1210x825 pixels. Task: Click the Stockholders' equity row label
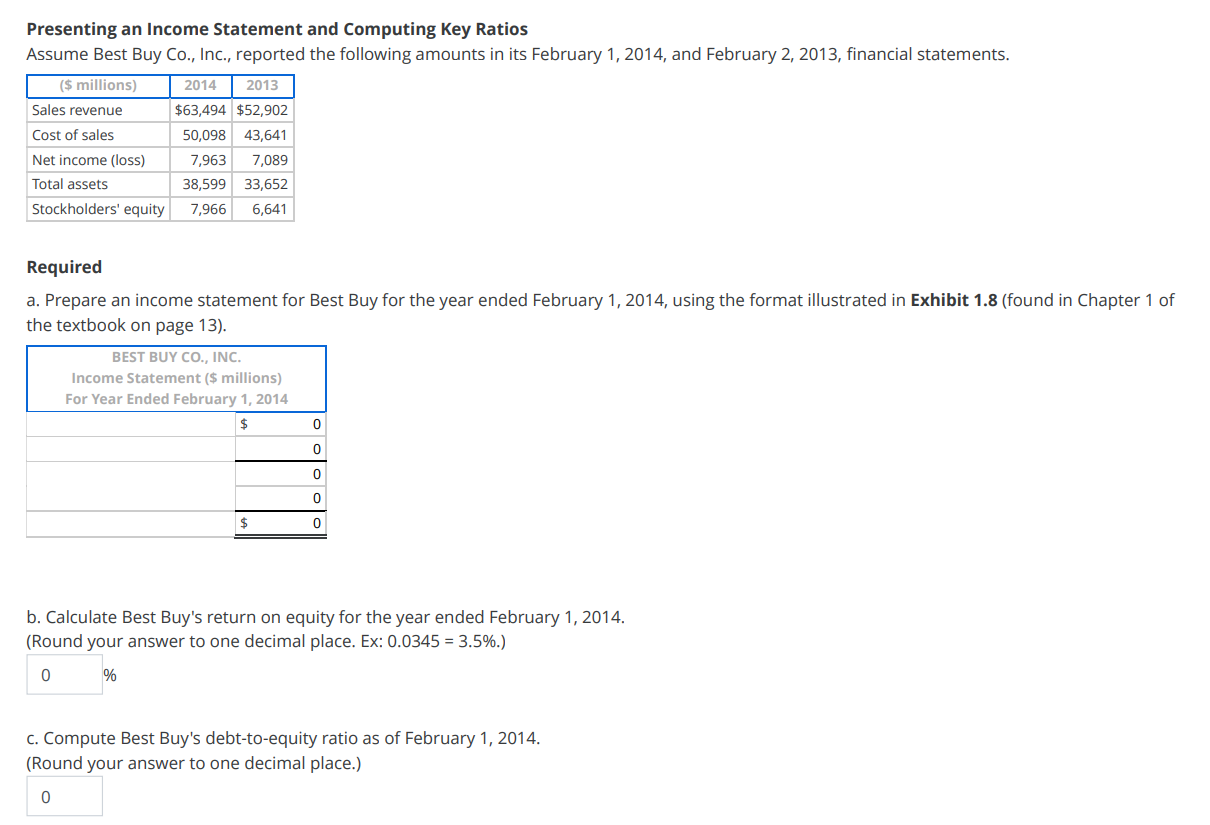[97, 209]
